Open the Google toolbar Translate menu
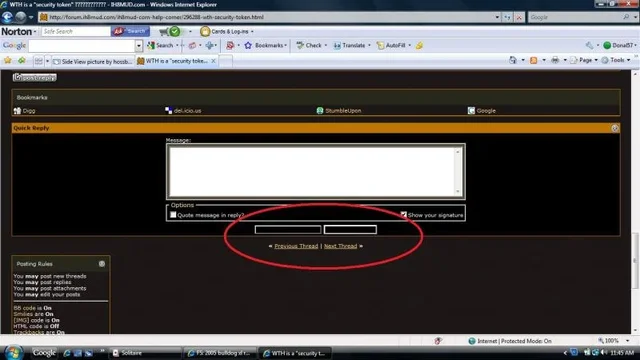Viewport: 640px width, 360px height. pos(352,45)
